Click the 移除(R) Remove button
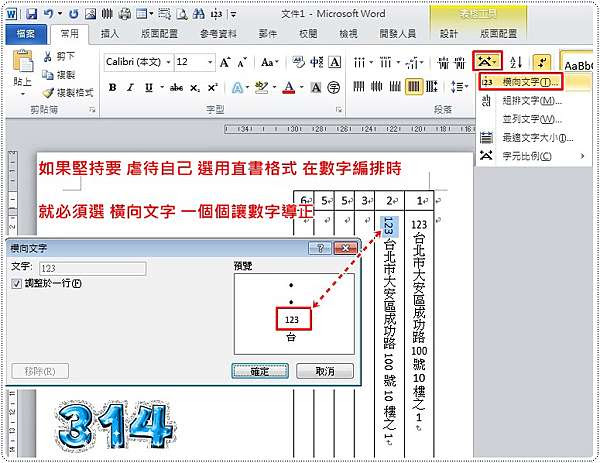Viewport: 600px width, 463px height. 40,371
